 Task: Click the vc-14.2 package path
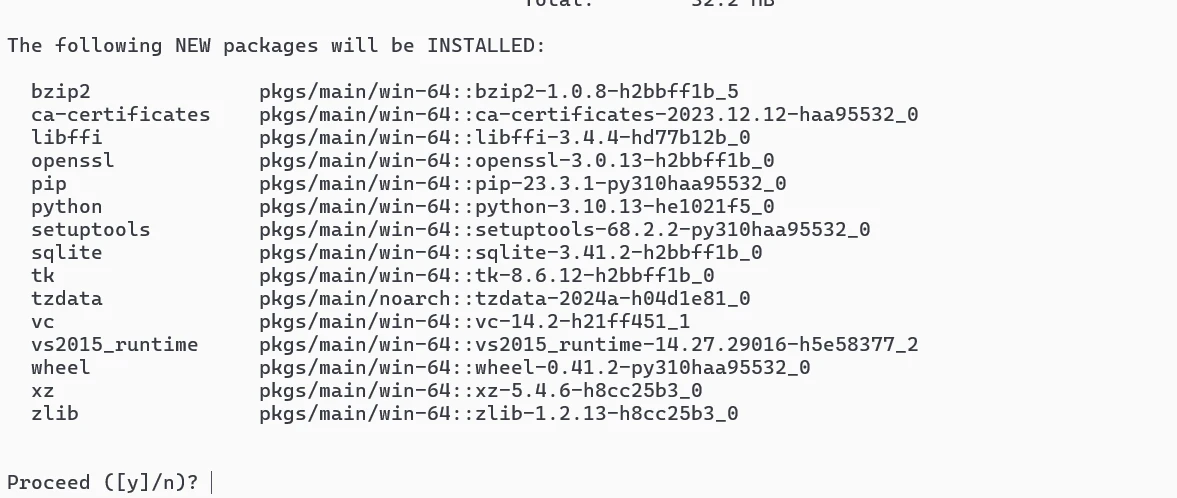[x=474, y=322]
